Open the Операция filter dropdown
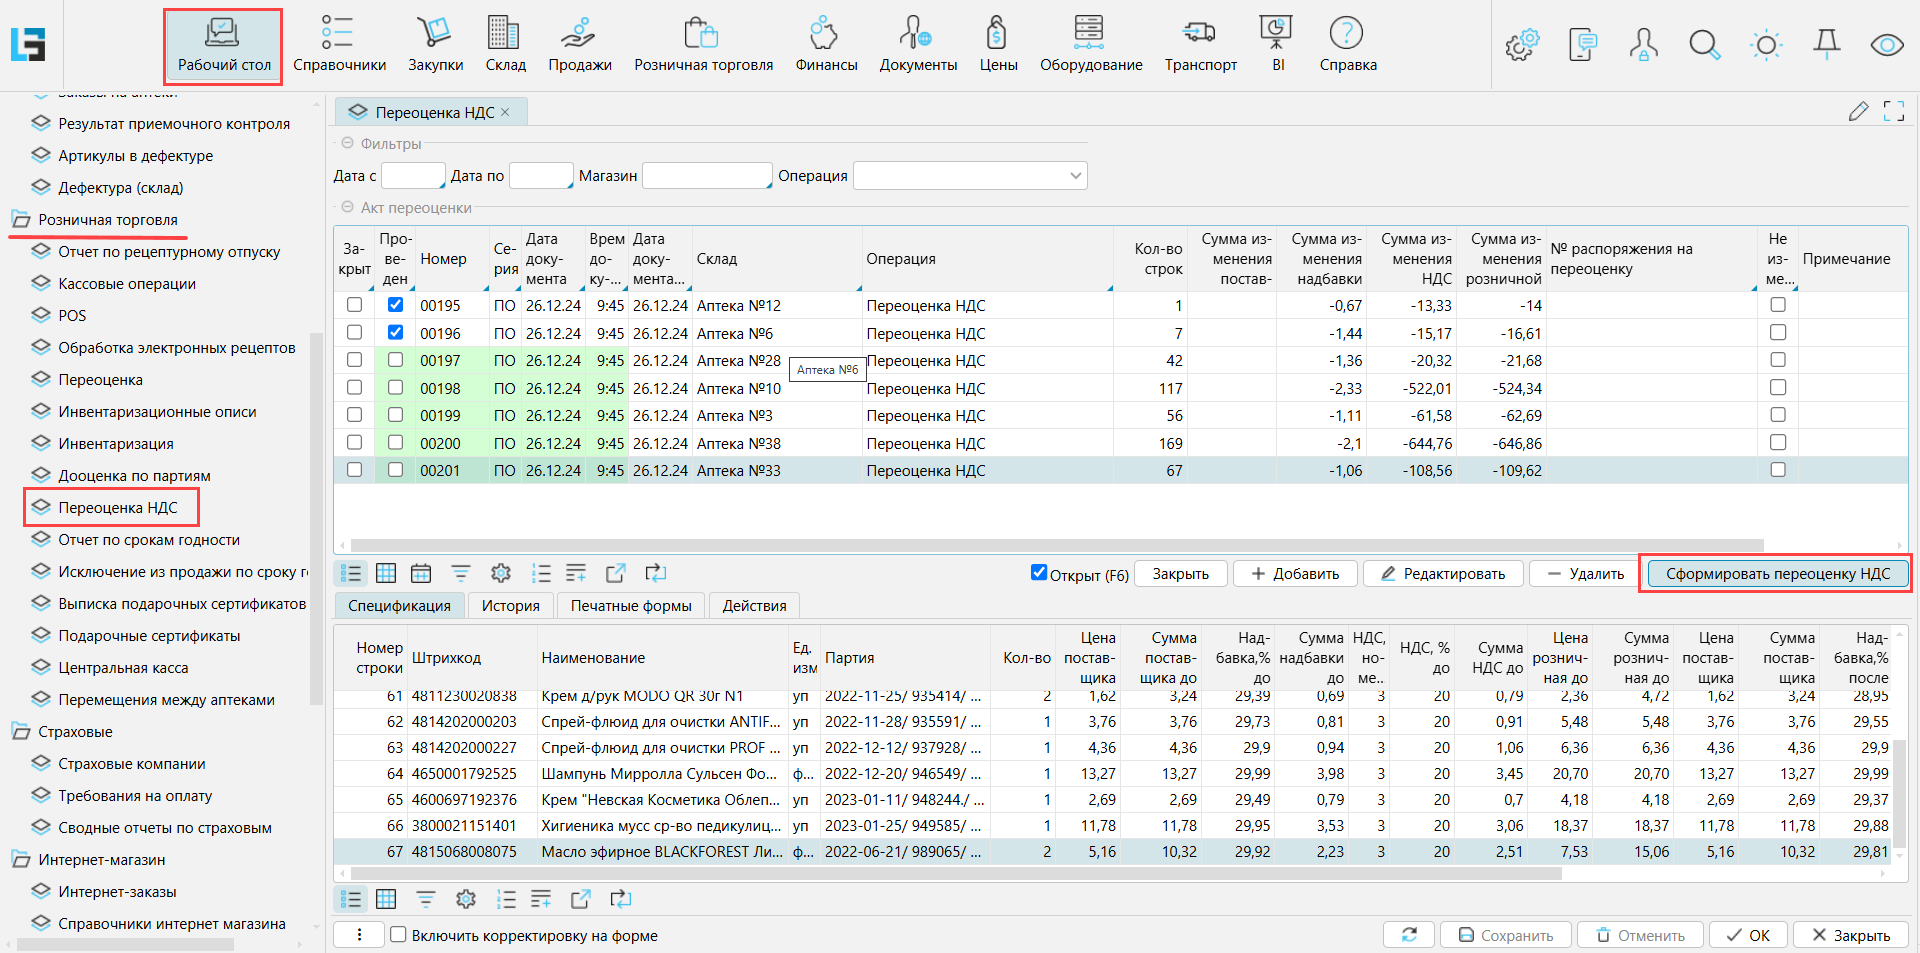 point(1075,176)
